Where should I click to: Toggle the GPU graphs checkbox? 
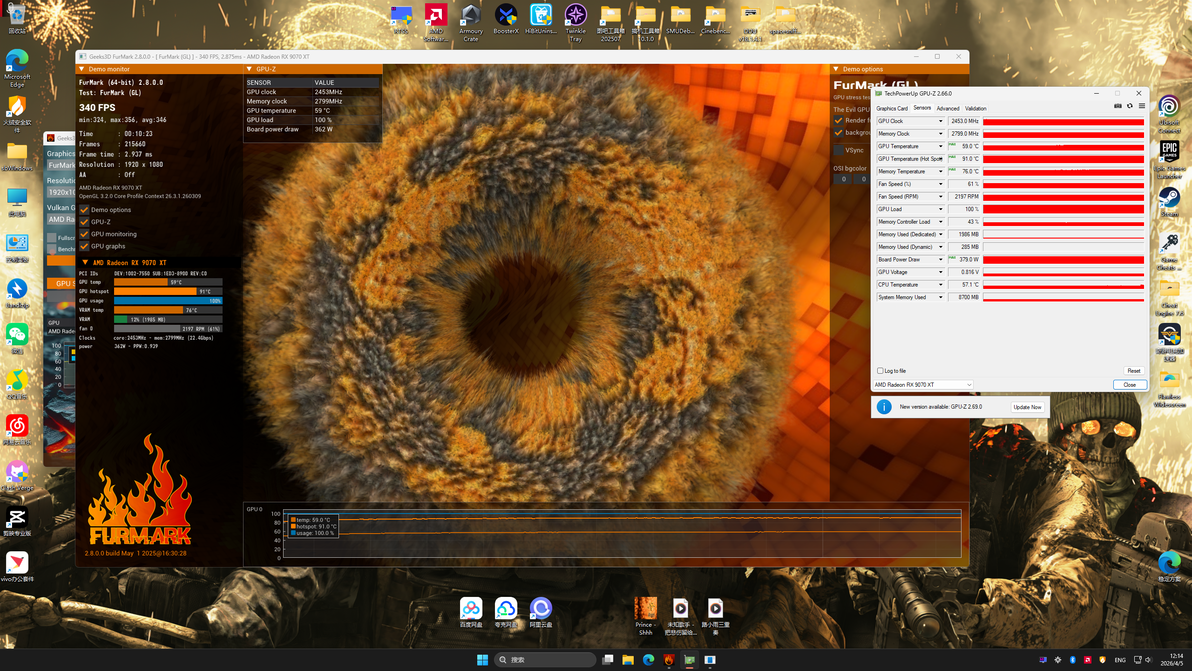pos(84,246)
